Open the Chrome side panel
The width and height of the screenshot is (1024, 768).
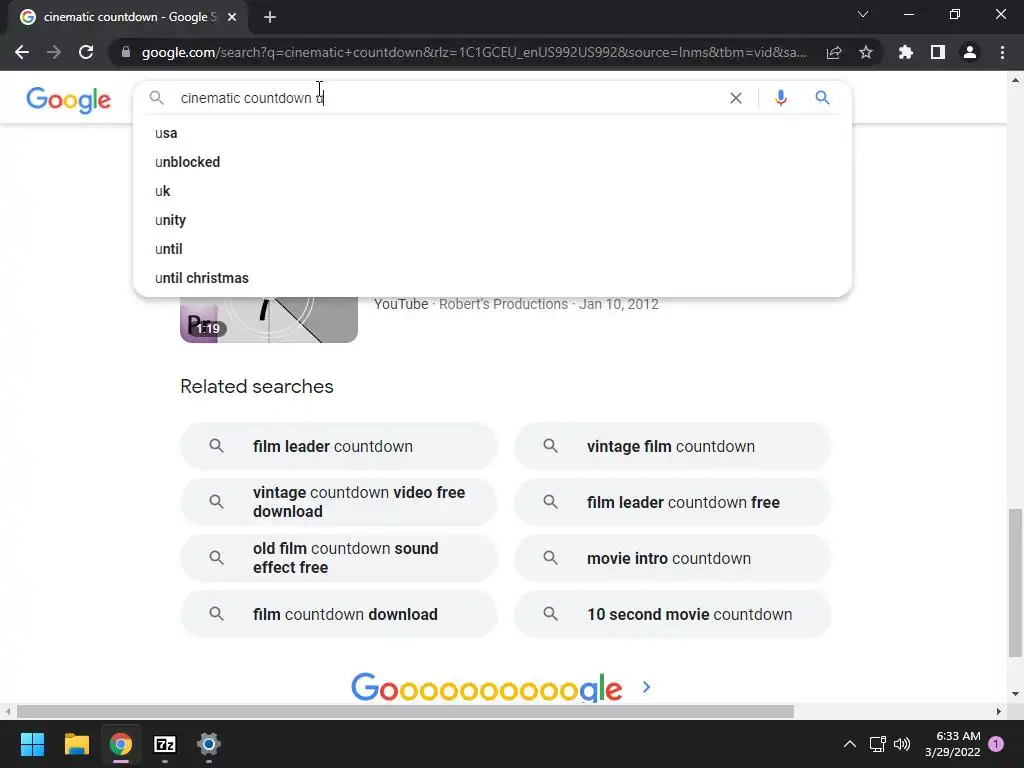(x=937, y=52)
